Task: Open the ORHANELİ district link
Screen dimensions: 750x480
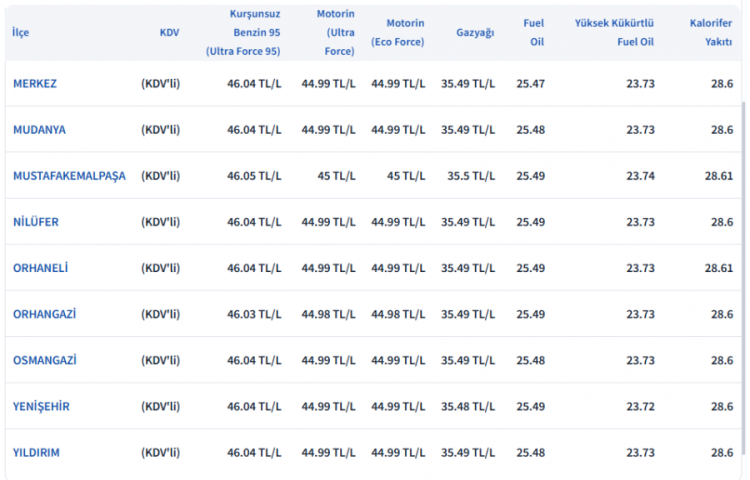Action: click(41, 268)
